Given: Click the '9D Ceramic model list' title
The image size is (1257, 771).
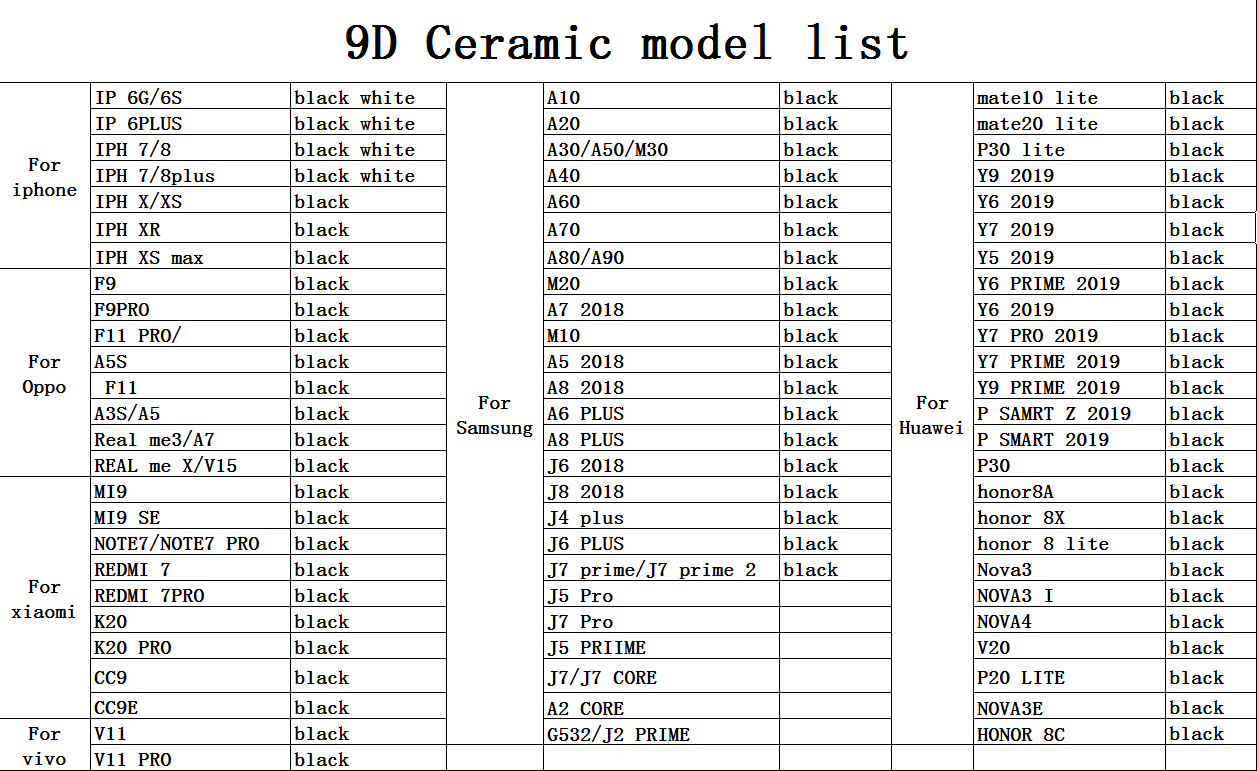Looking at the screenshot, I should (x=627, y=43).
